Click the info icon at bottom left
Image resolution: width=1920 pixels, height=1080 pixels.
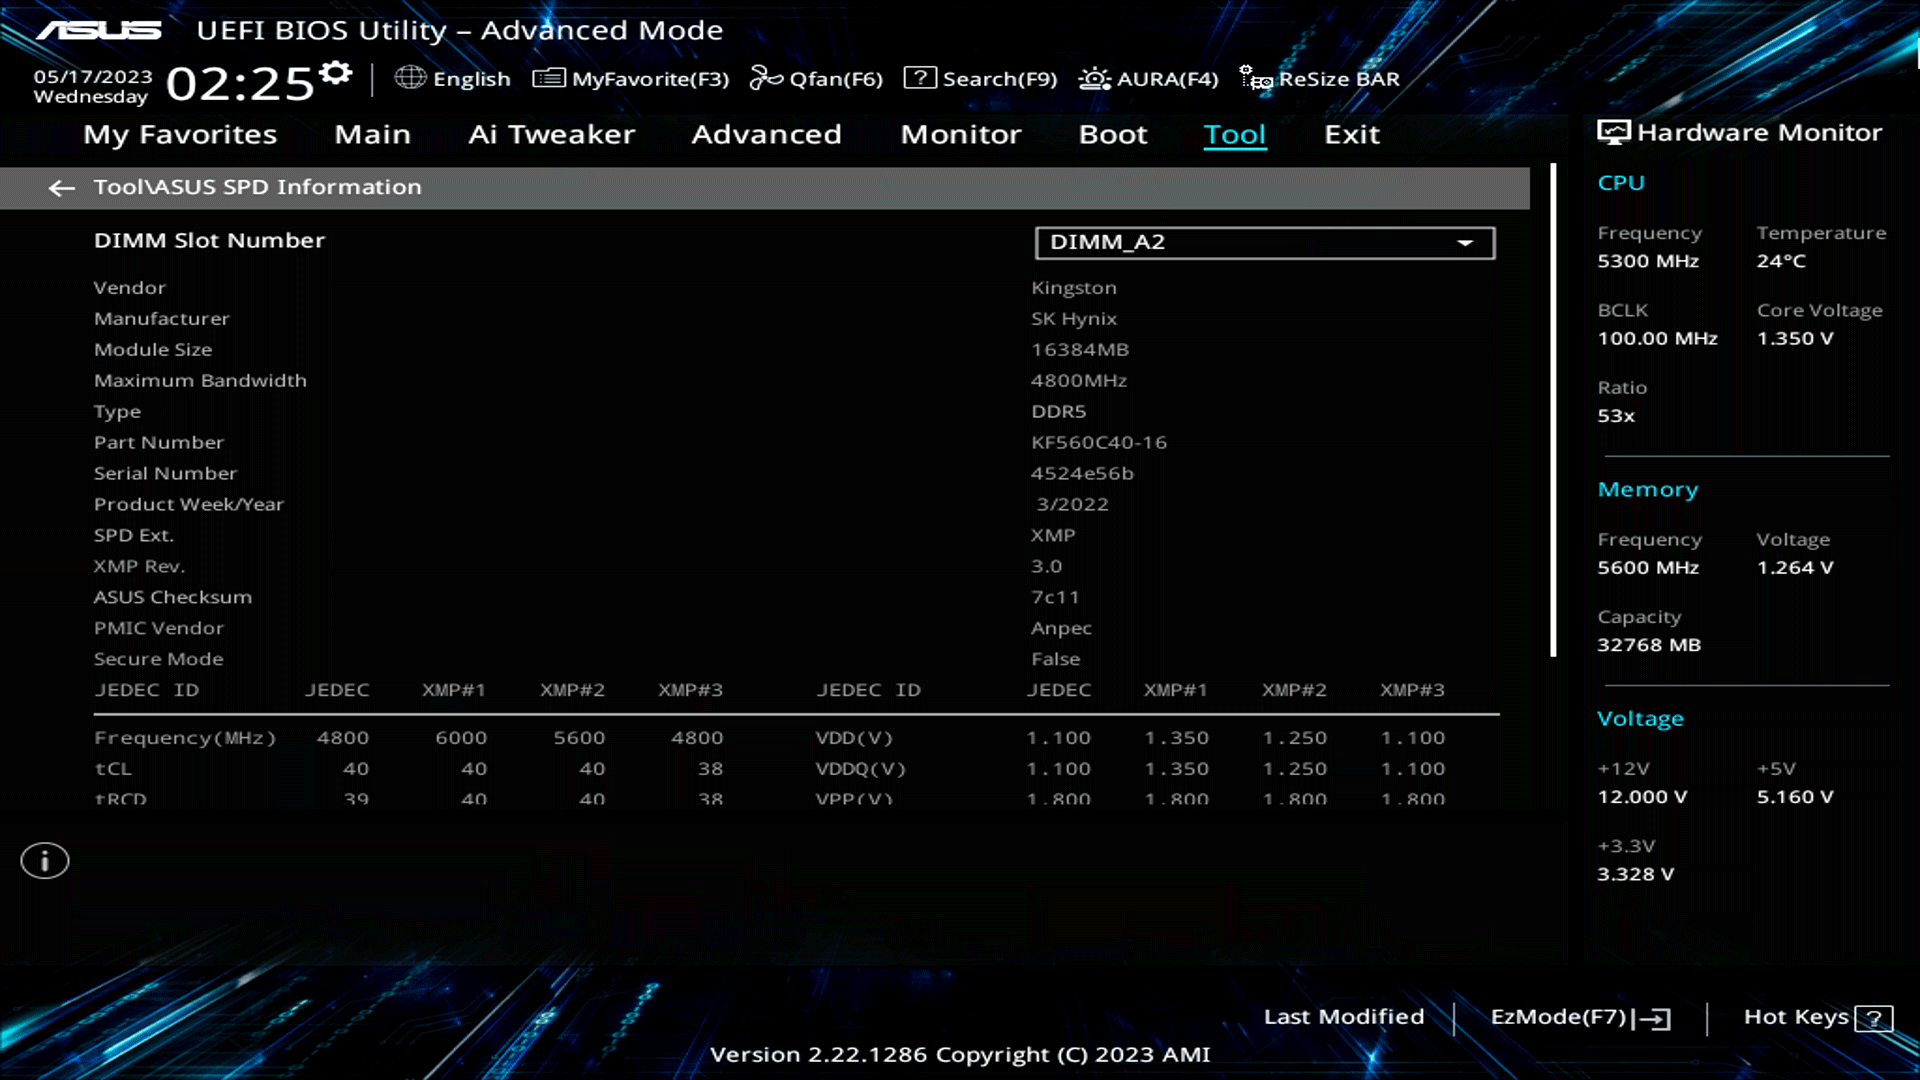click(x=44, y=860)
